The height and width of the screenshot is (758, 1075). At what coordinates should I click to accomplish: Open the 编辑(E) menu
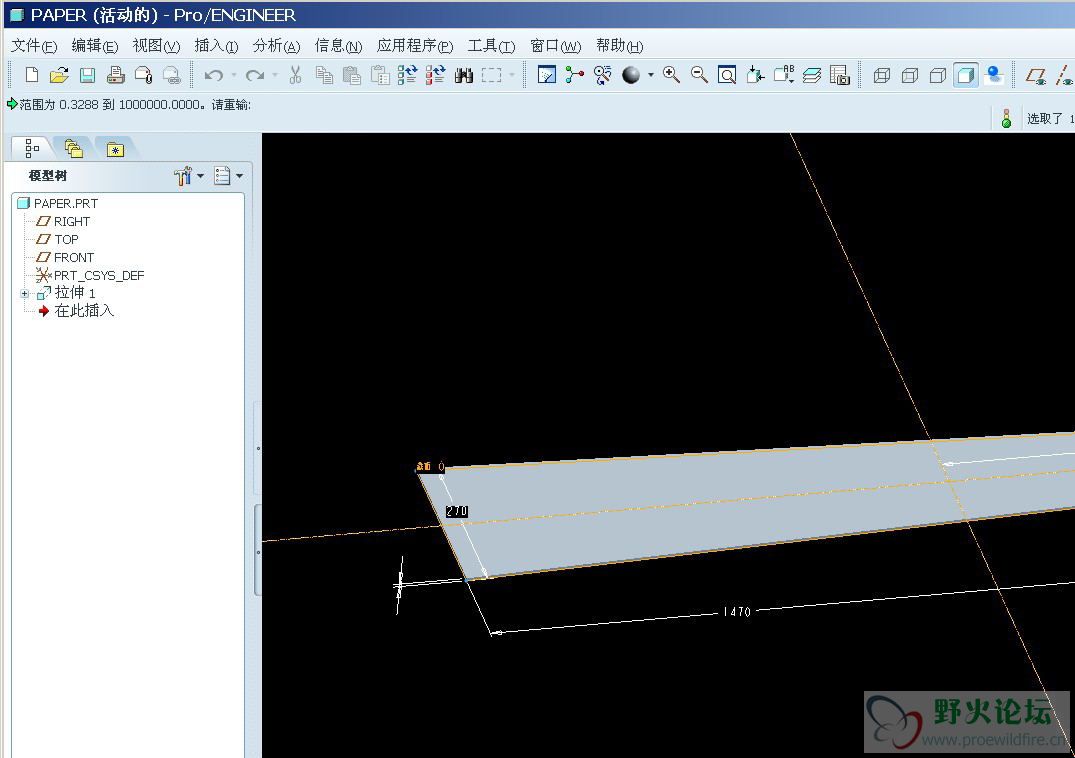tap(95, 46)
